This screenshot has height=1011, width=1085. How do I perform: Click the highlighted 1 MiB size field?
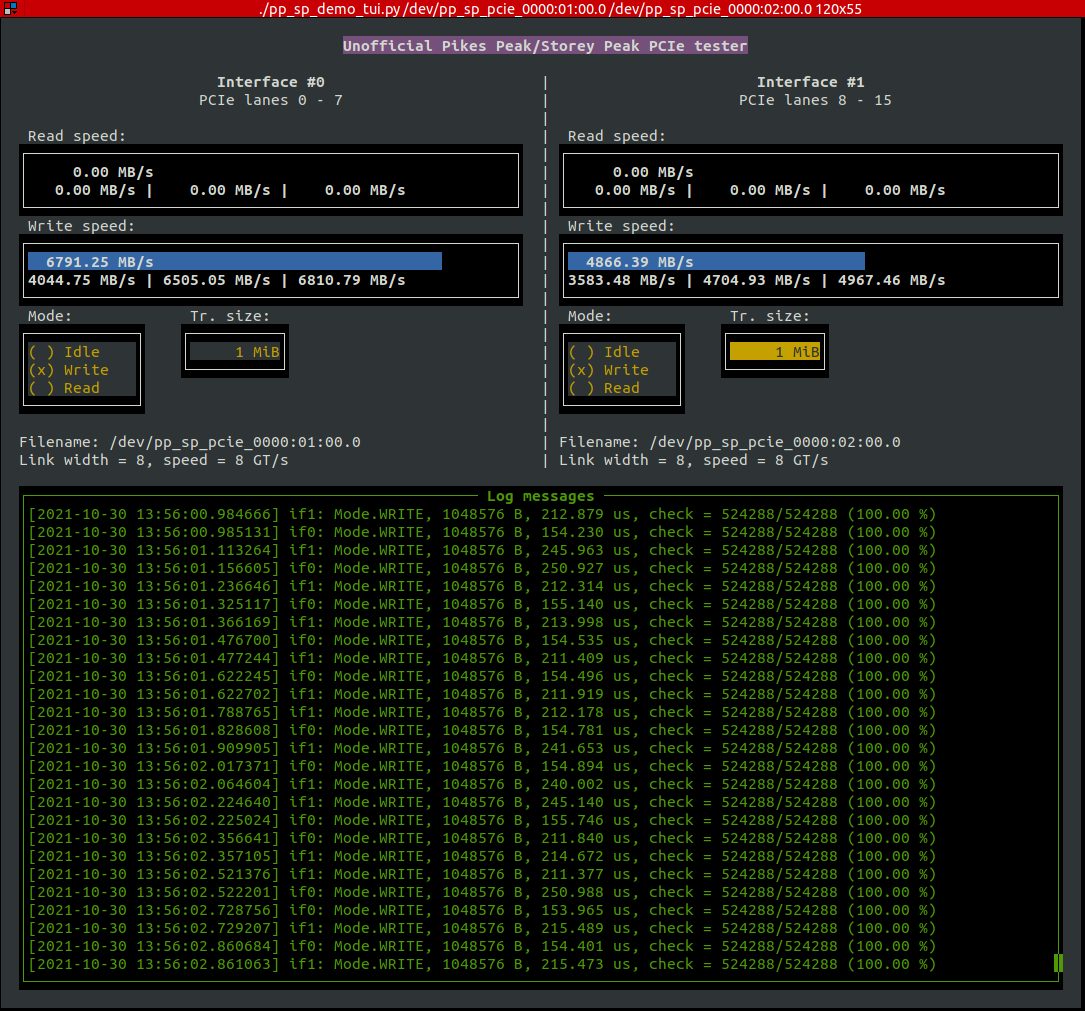[x=775, y=349]
